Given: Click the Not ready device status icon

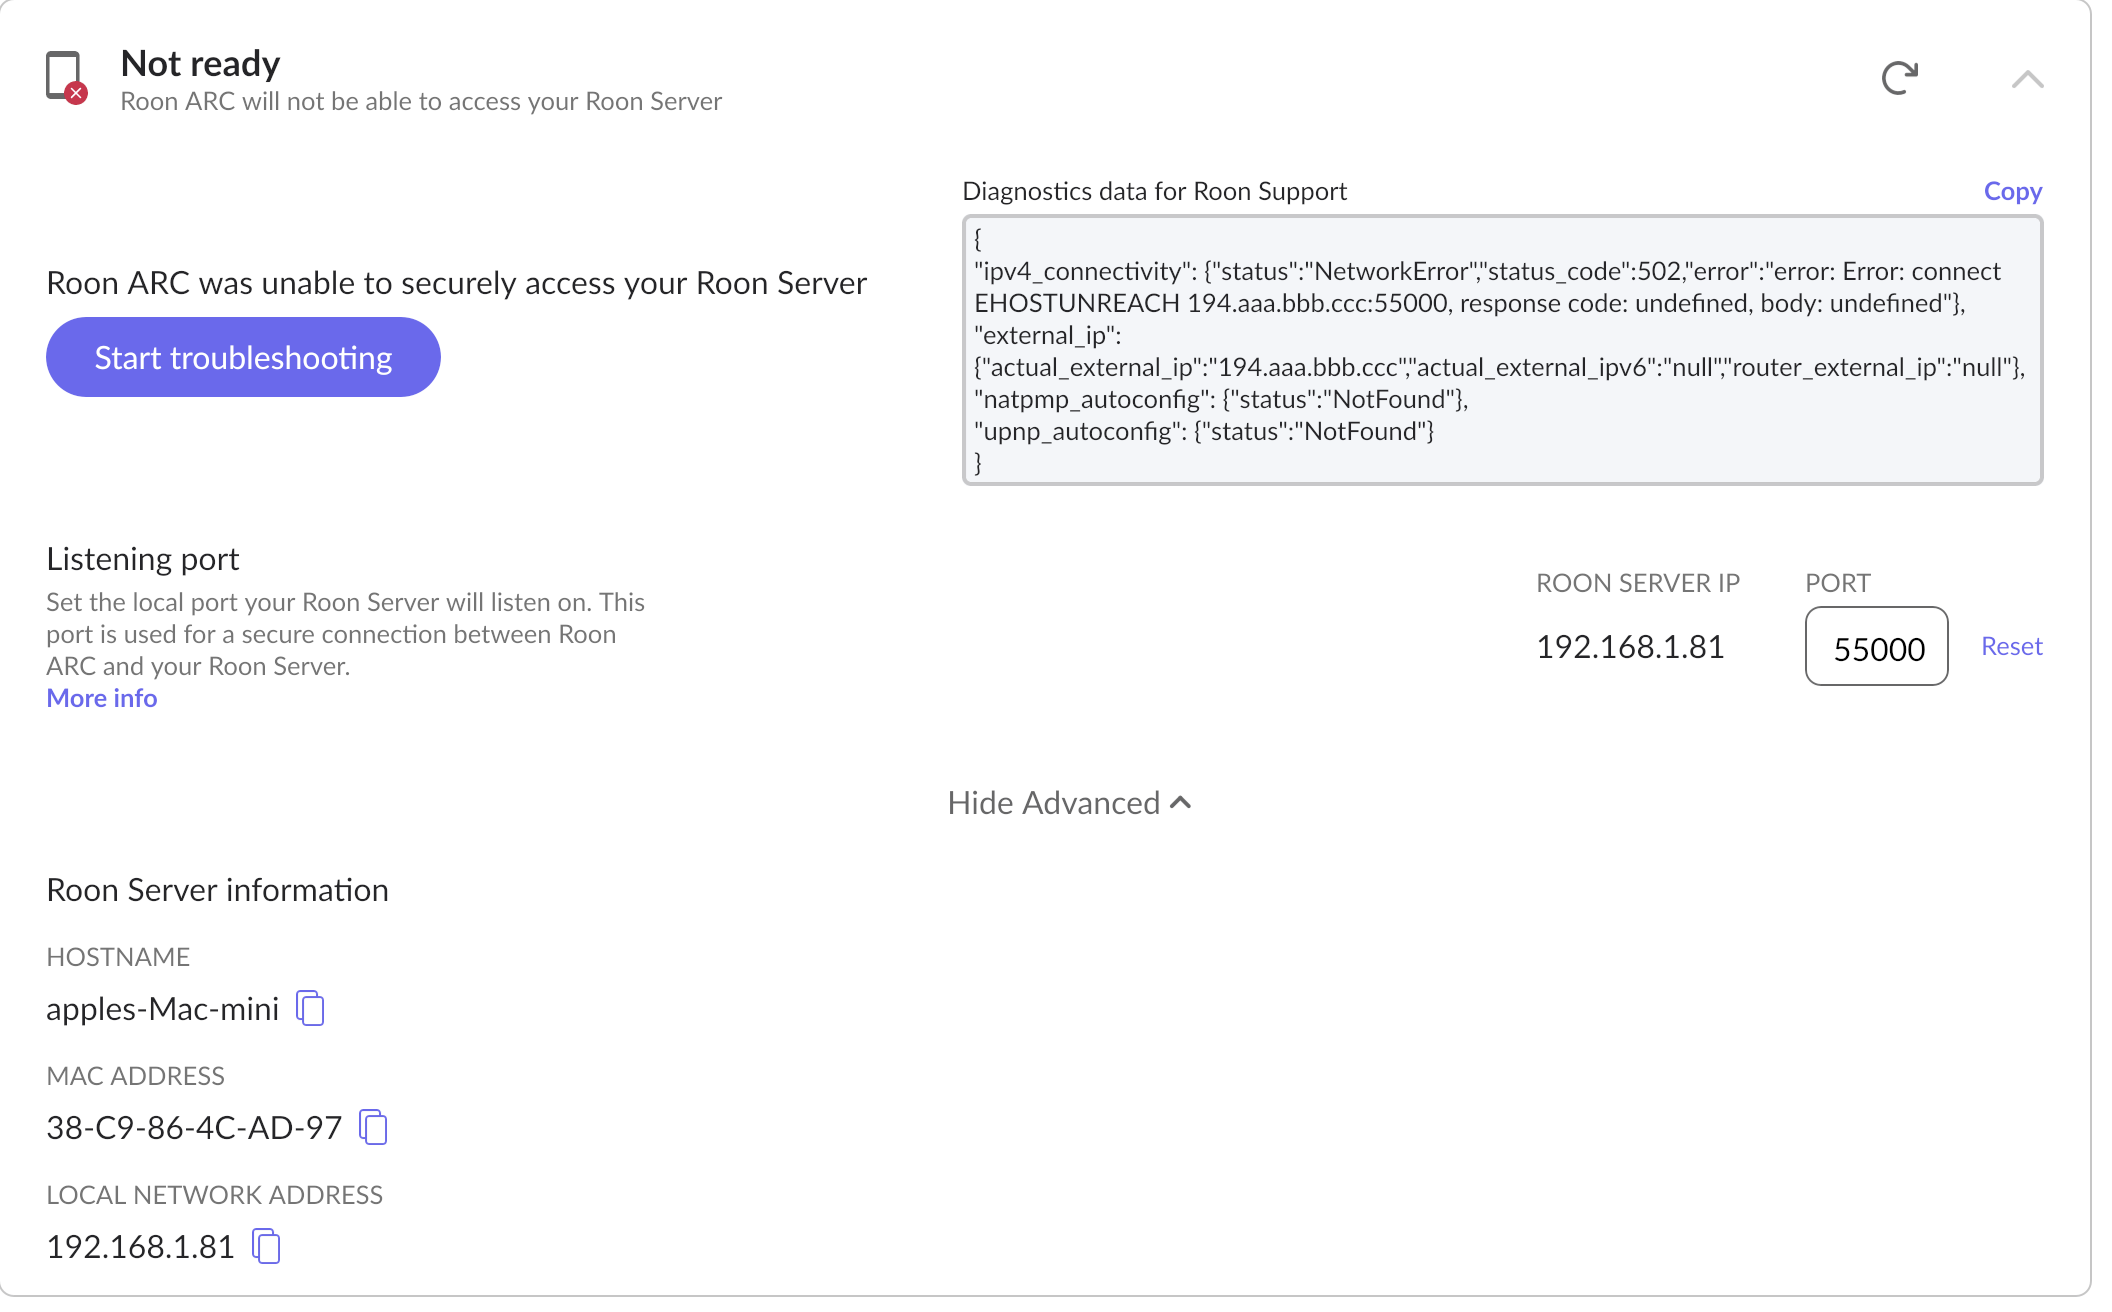Looking at the screenshot, I should (x=66, y=77).
